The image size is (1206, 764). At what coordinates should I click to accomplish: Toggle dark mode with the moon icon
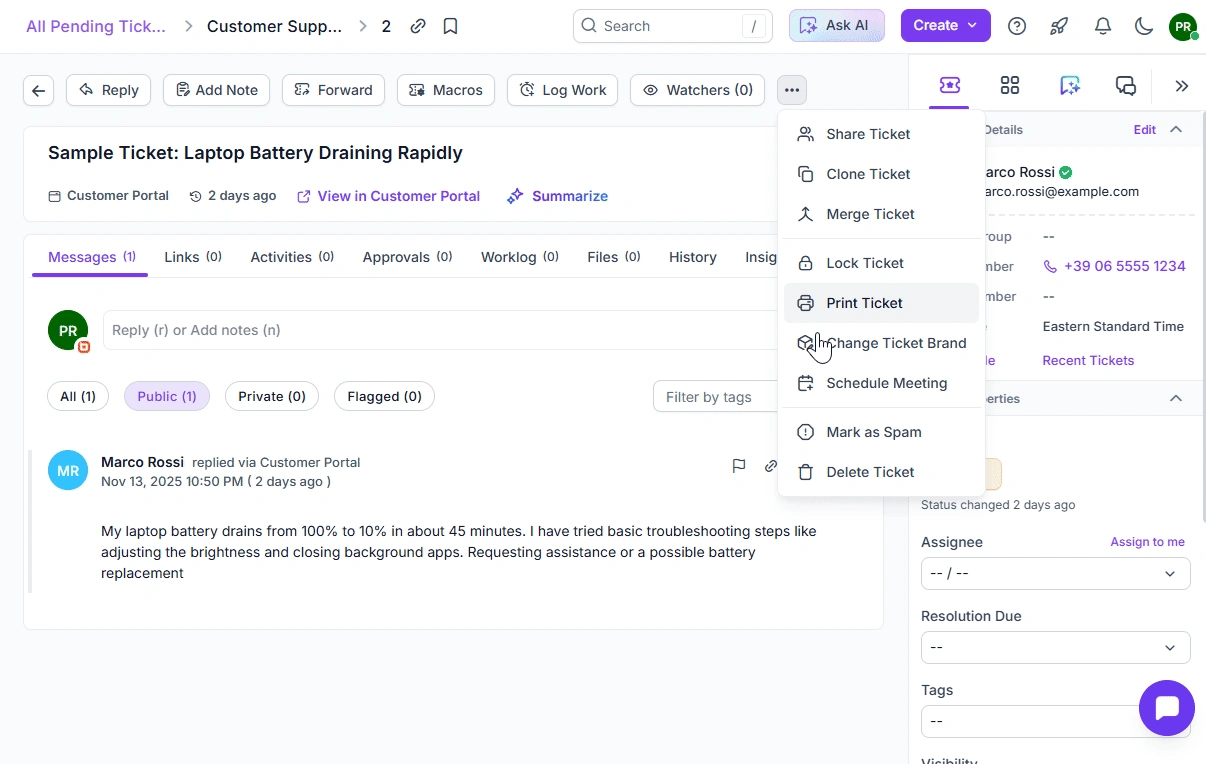[x=1144, y=26]
